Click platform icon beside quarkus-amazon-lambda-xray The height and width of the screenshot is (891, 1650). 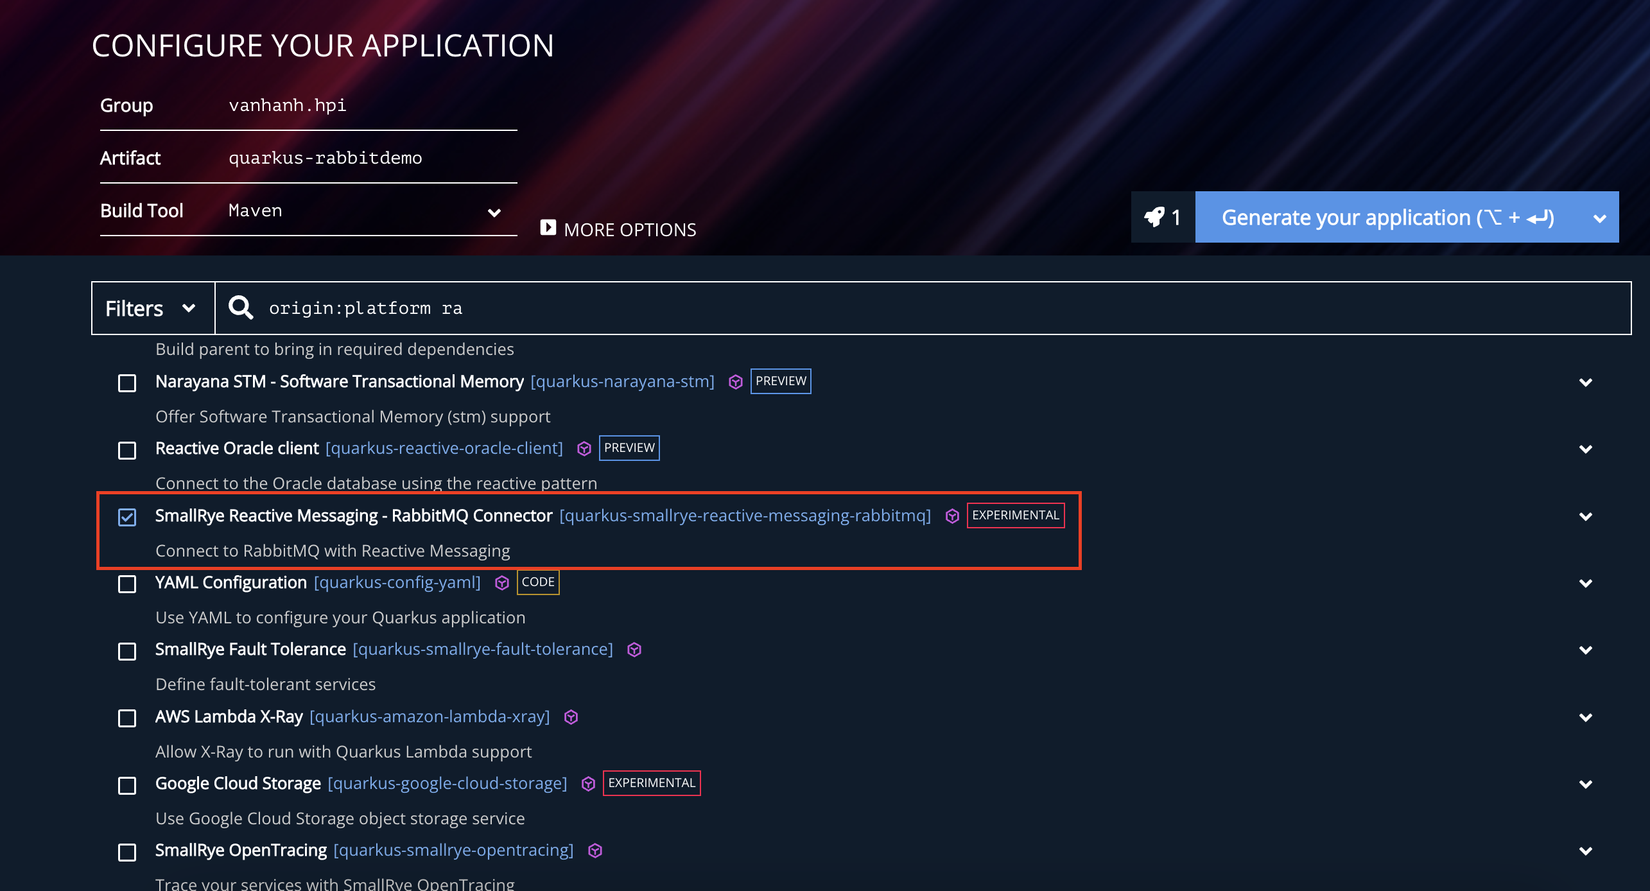coord(571,717)
